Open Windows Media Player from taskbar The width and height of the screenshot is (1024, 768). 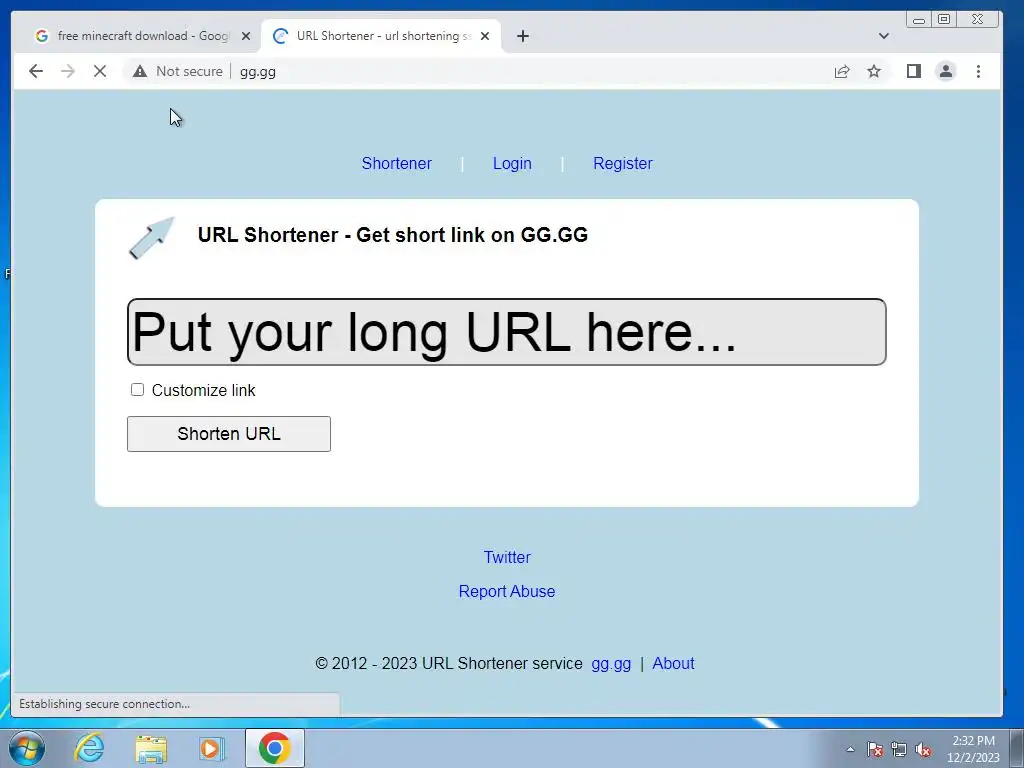tap(212, 748)
